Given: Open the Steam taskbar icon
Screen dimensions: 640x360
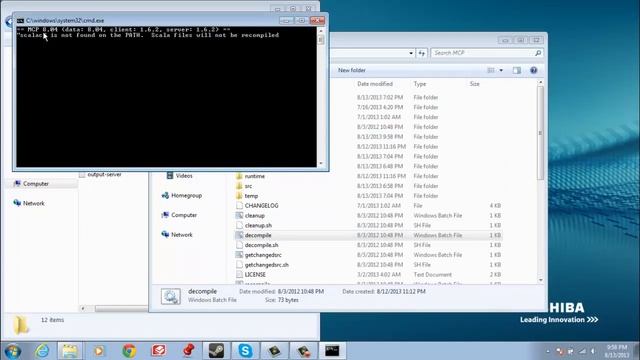Looking at the screenshot, I should (x=216, y=351).
